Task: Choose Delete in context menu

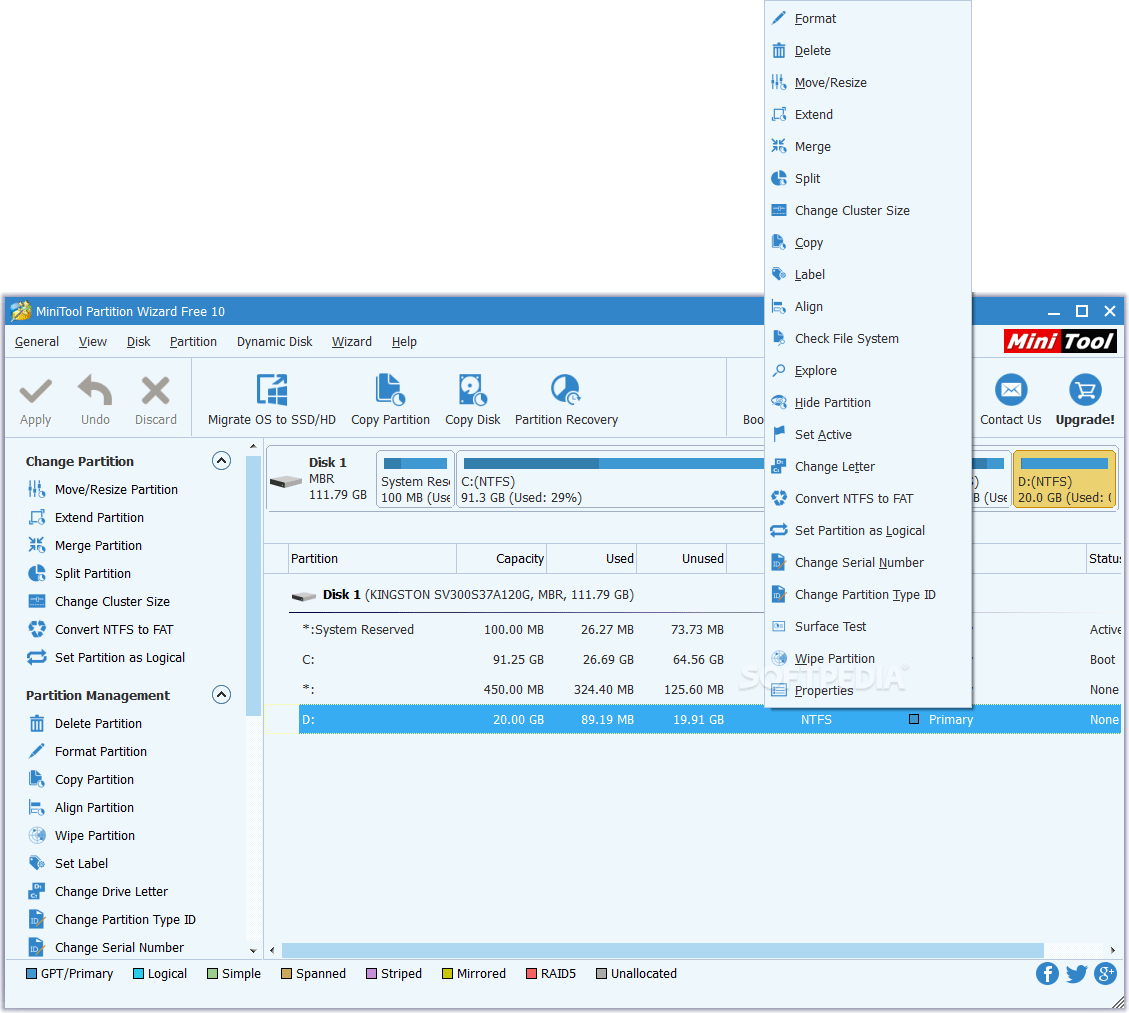Action: [868, 50]
